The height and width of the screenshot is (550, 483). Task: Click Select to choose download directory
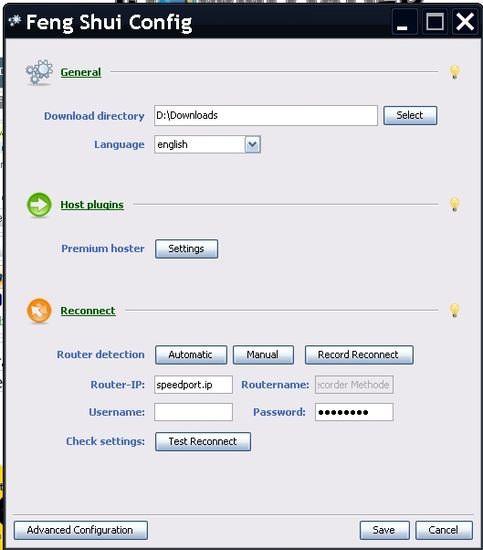(410, 115)
